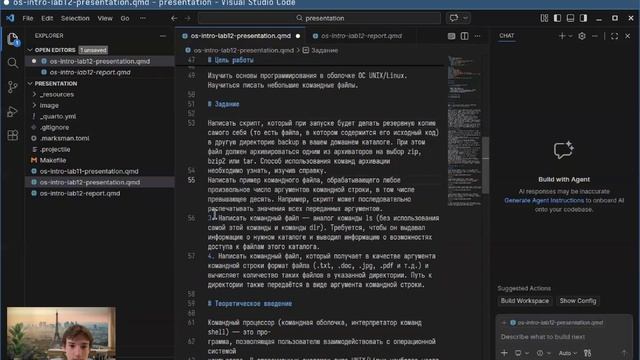Switch to os-intro-lab12-presentation.qmd editor tab

(240, 36)
